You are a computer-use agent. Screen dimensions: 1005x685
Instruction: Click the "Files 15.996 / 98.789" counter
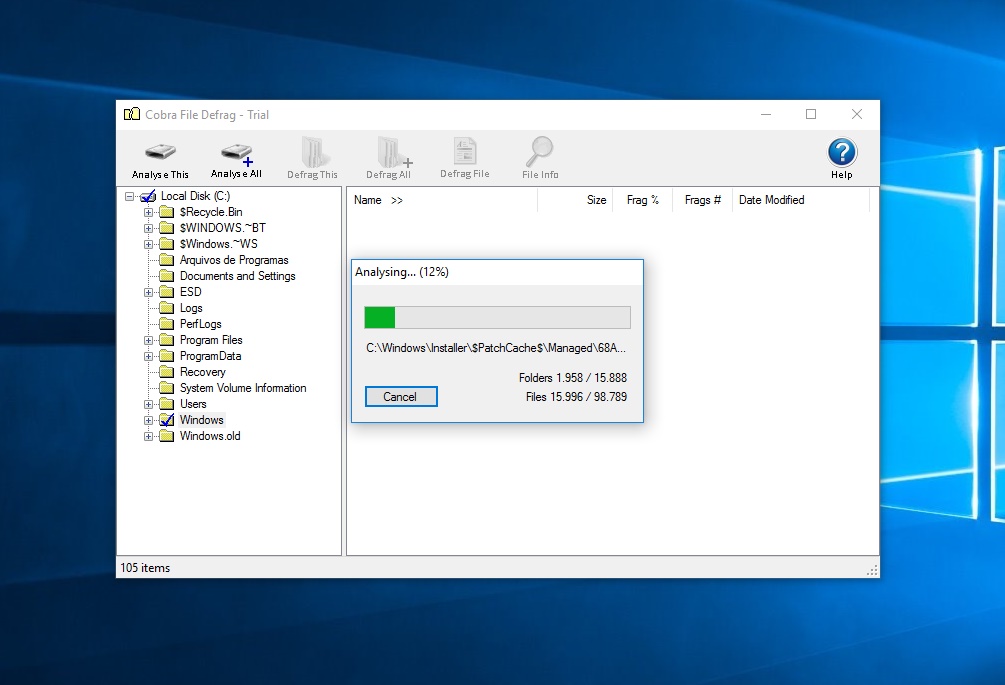tap(576, 397)
